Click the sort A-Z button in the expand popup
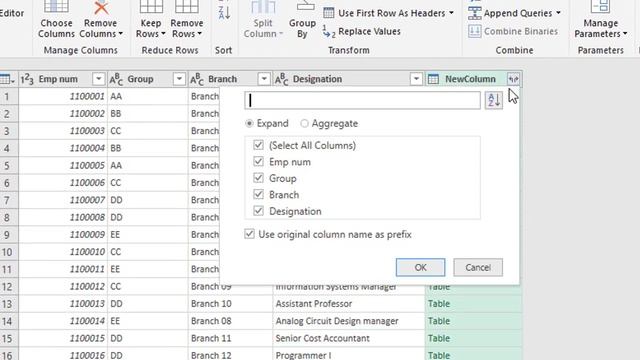 tap(493, 100)
